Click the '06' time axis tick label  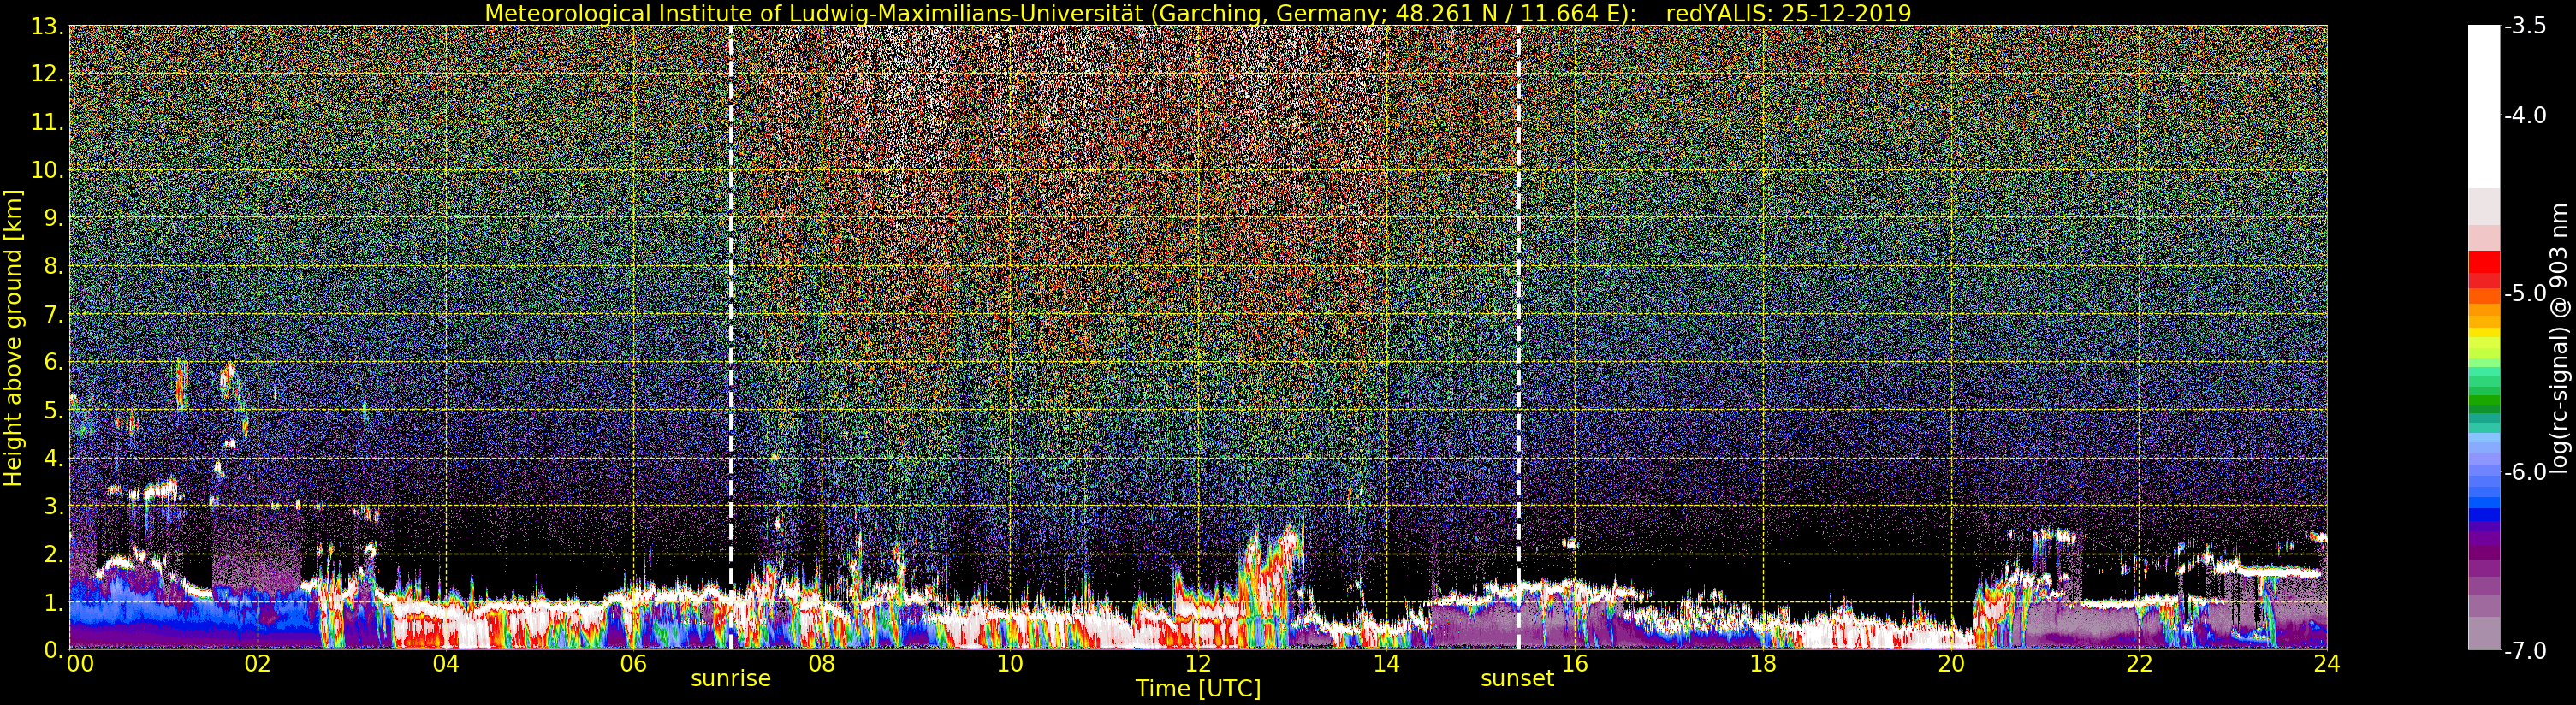click(x=633, y=664)
